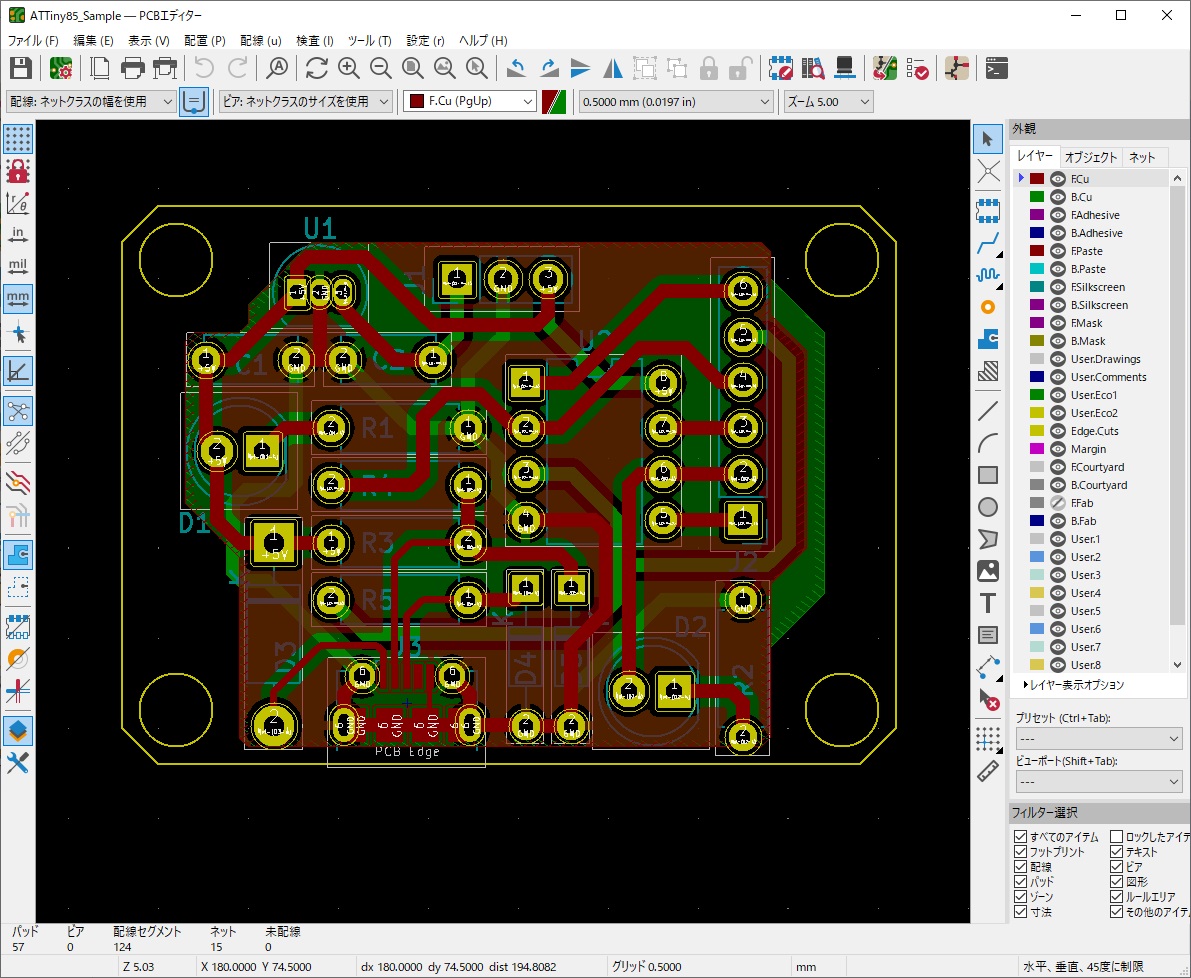Image resolution: width=1191 pixels, height=978 pixels.
Task: Select the B.Silkscreen layer row
Action: (x=1092, y=304)
